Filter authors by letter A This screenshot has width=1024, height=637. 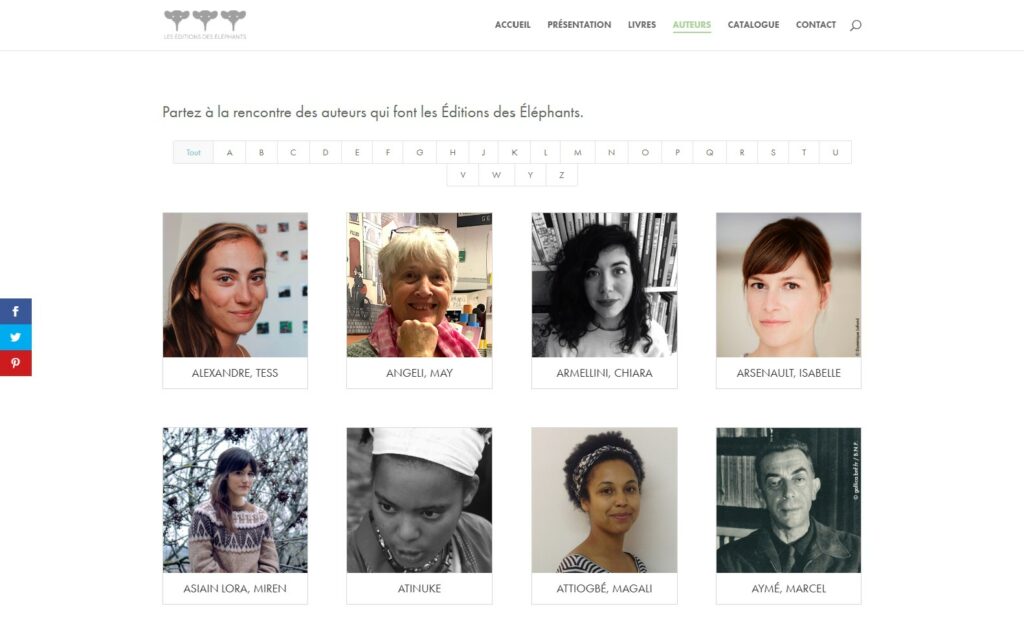pyautogui.click(x=229, y=152)
